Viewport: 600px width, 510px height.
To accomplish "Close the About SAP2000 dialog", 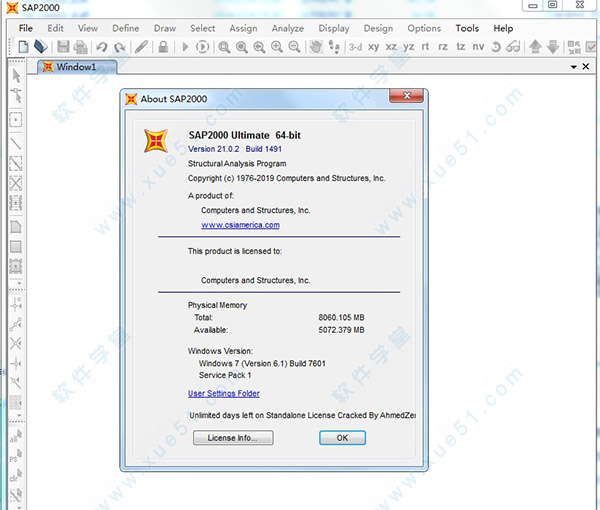I will 406,96.
